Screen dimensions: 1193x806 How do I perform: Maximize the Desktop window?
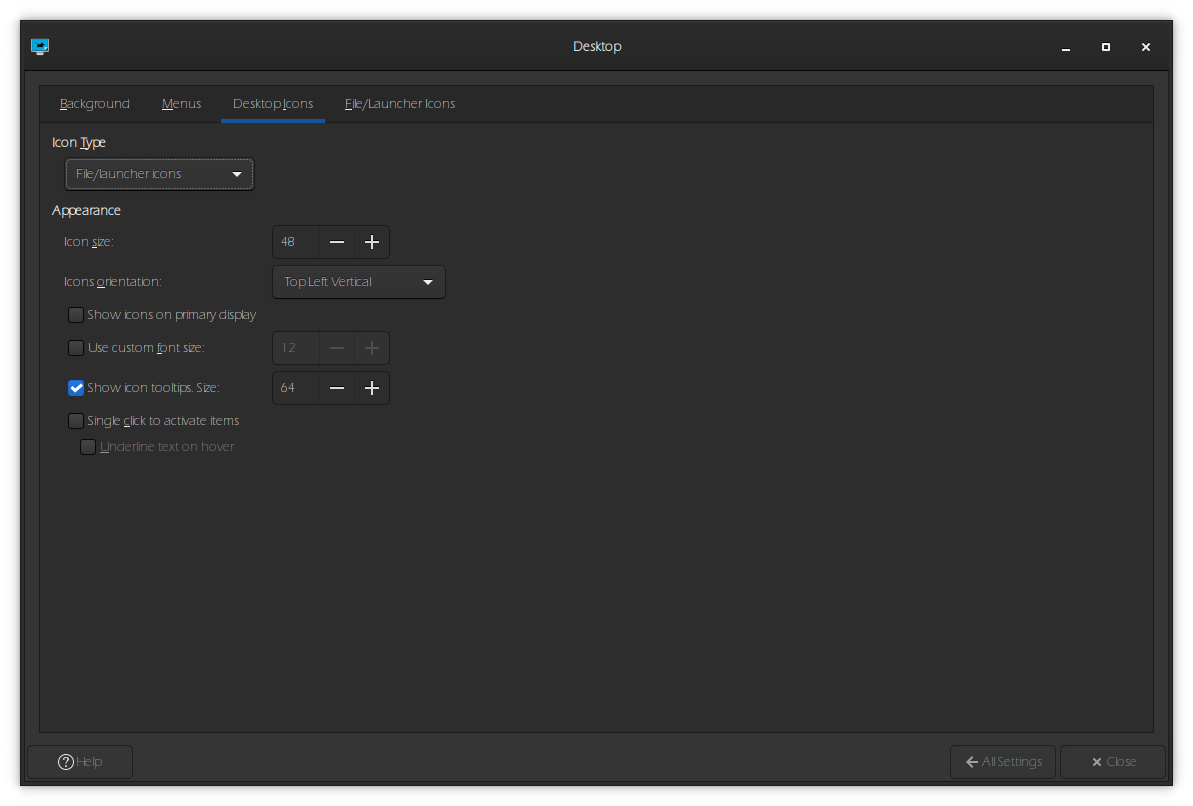pyautogui.click(x=1105, y=47)
